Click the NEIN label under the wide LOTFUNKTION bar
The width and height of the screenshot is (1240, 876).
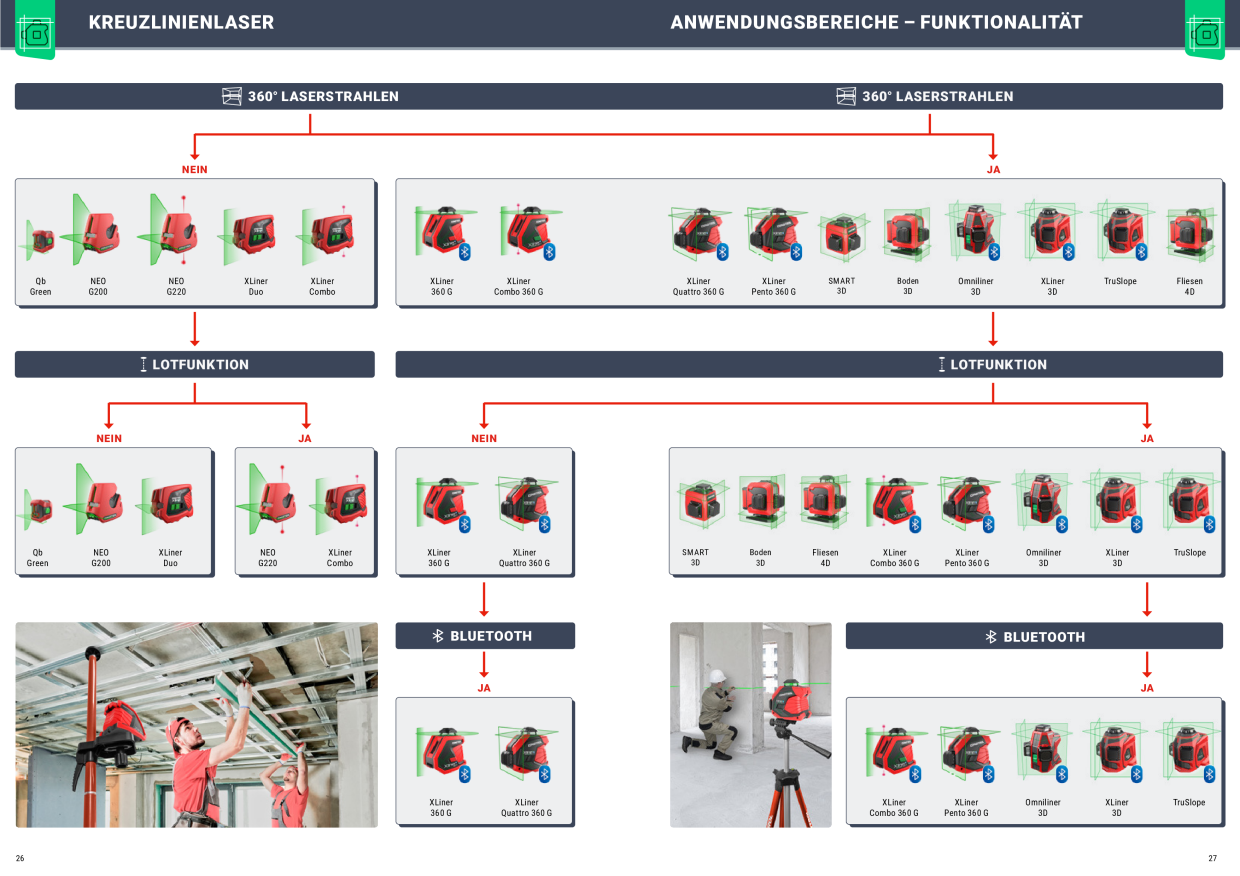click(x=484, y=438)
